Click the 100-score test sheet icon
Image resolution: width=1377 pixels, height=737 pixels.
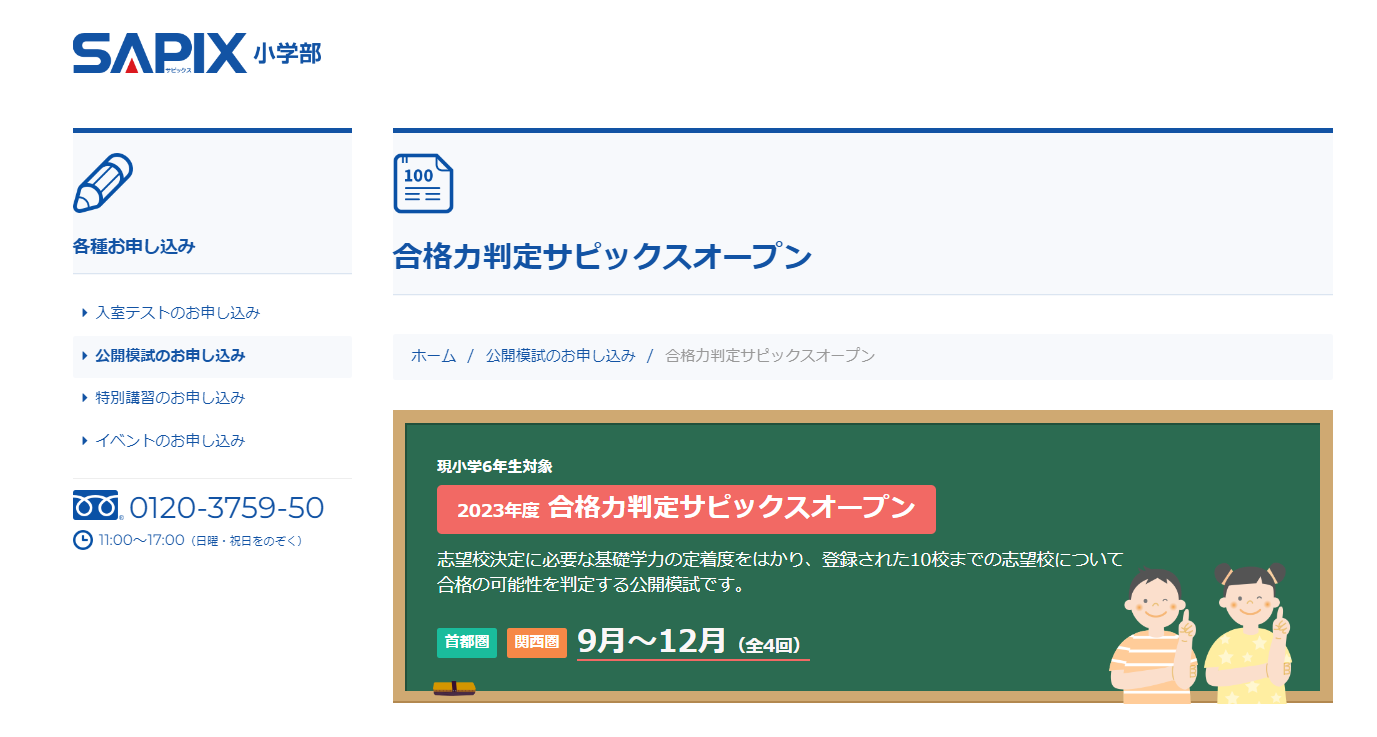423,183
